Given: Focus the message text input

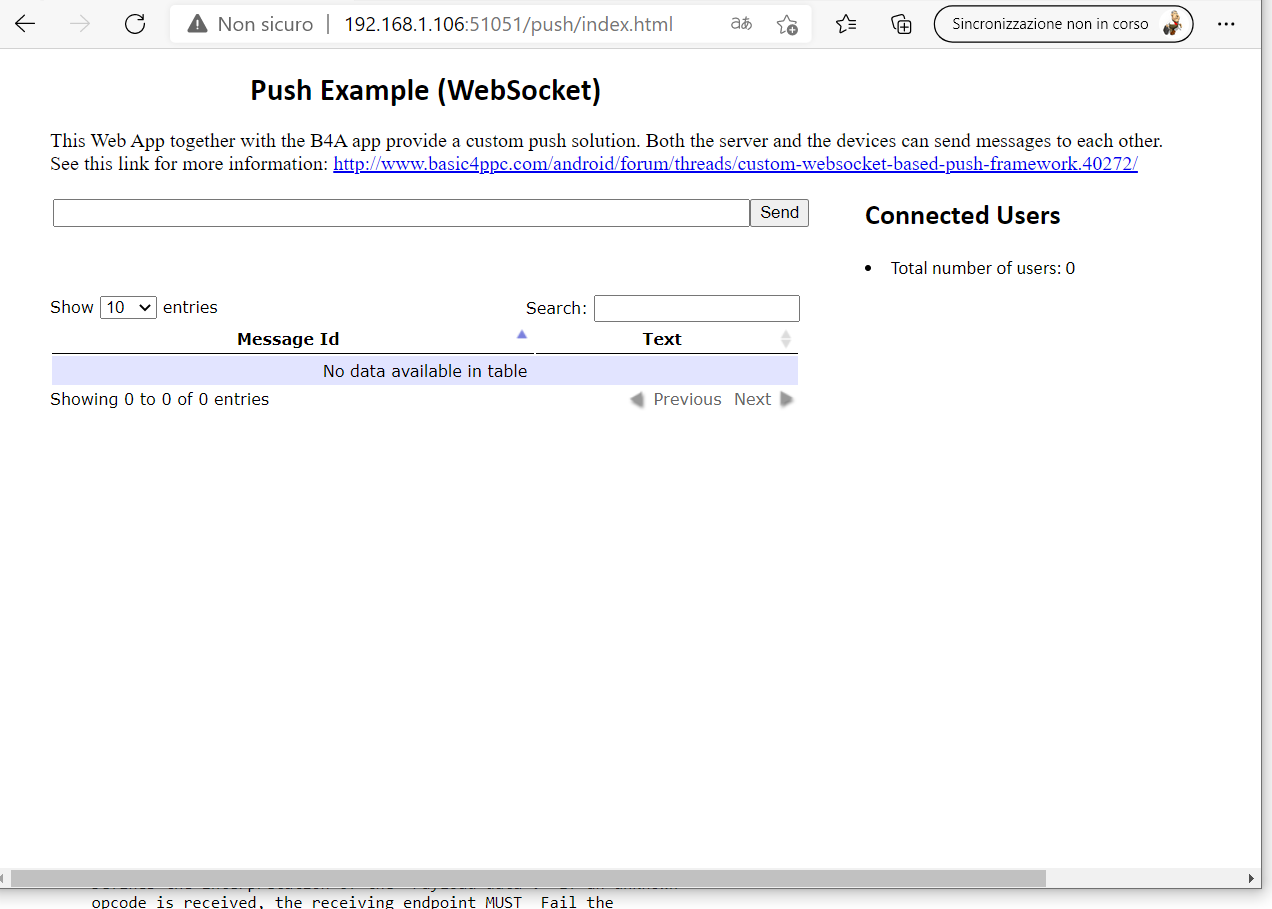Looking at the screenshot, I should click(401, 213).
